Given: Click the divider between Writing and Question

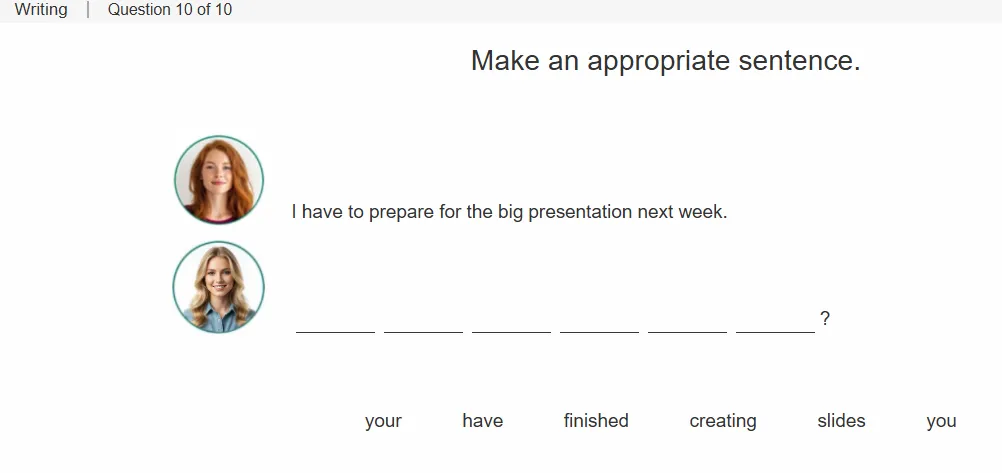Looking at the screenshot, I should (88, 10).
